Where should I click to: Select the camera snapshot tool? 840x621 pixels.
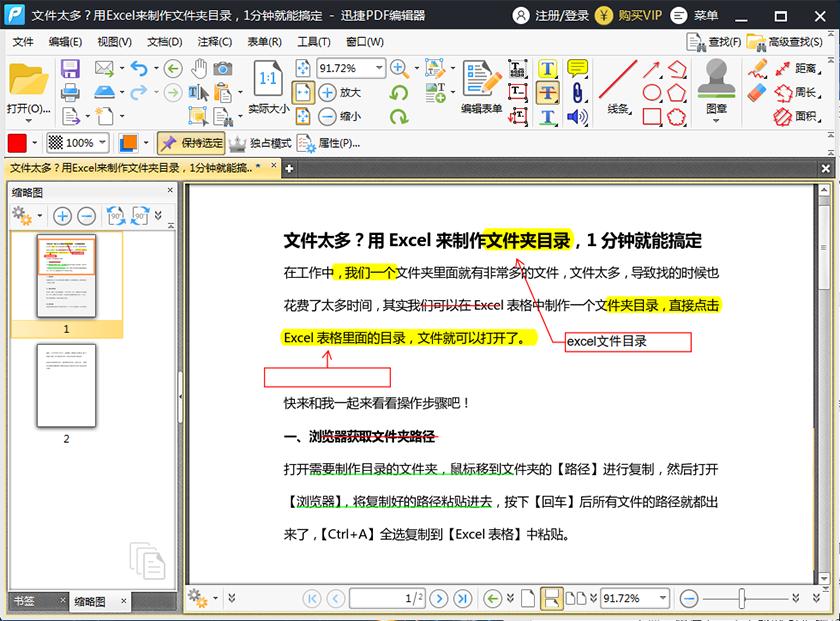tap(222, 70)
